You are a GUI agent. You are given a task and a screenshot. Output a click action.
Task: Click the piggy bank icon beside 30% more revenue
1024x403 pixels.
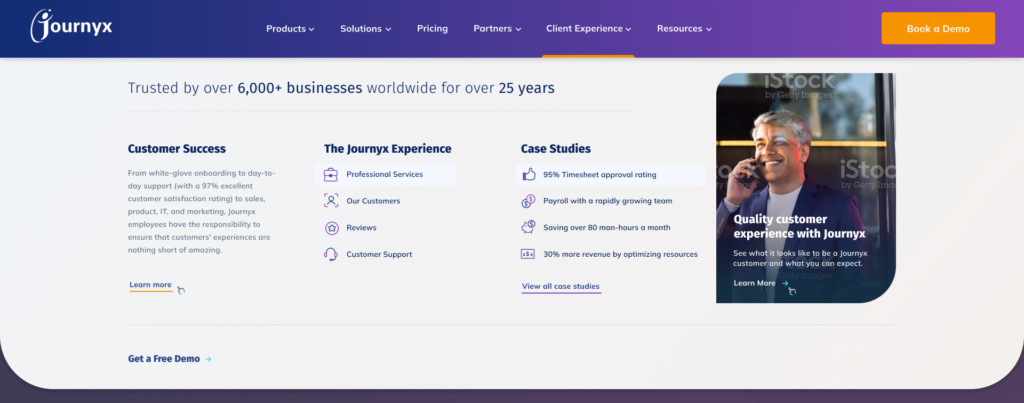coord(528,254)
